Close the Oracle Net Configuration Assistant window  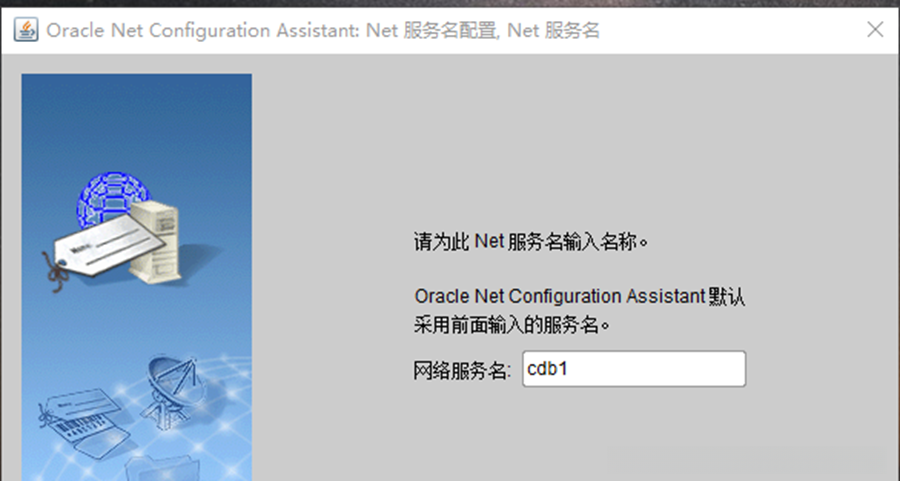click(x=875, y=30)
